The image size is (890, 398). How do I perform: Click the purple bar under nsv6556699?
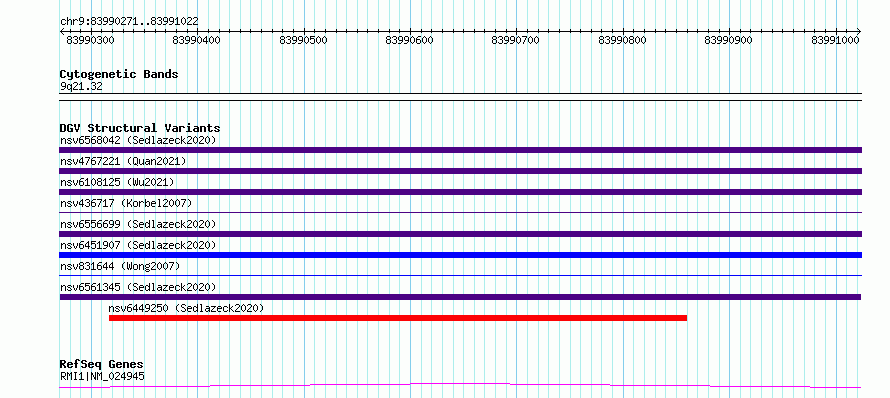[460, 234]
